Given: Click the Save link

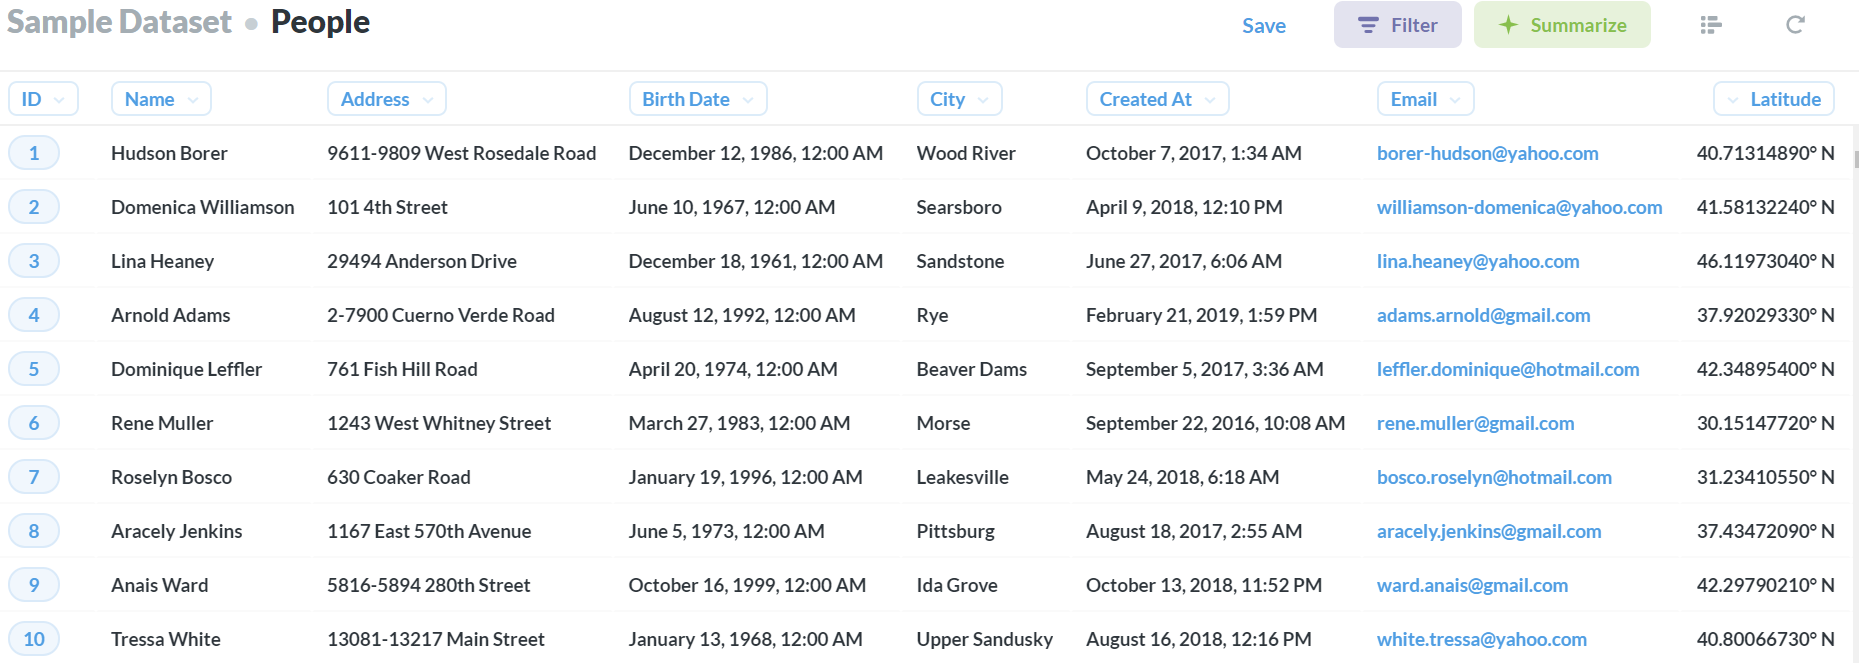Looking at the screenshot, I should coord(1264,26).
